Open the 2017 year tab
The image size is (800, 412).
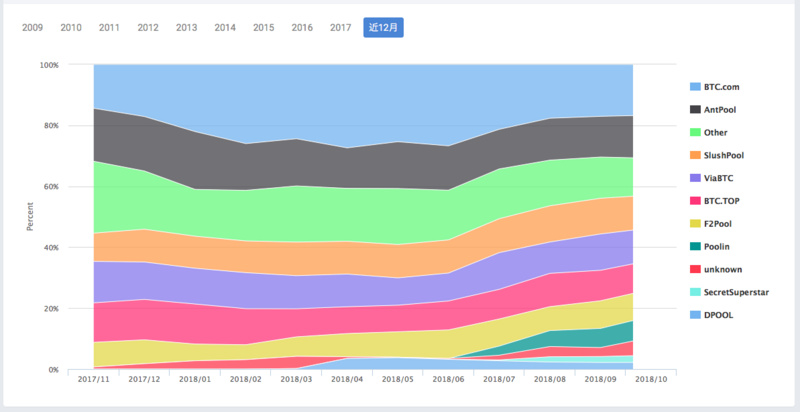(x=341, y=27)
